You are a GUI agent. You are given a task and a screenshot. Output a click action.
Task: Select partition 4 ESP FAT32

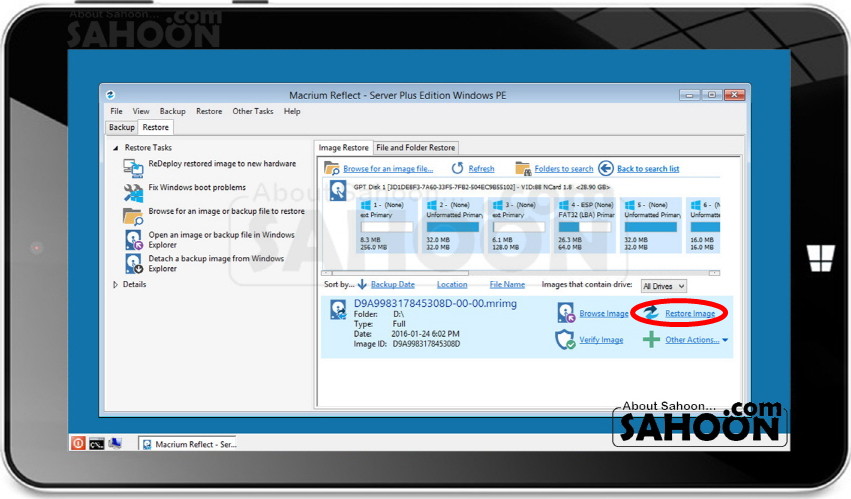(586, 225)
